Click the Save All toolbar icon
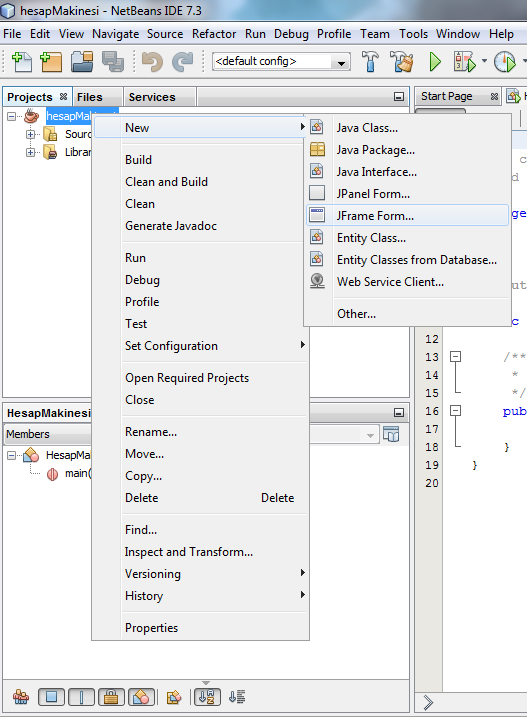The width and height of the screenshot is (527, 717). click(x=113, y=62)
